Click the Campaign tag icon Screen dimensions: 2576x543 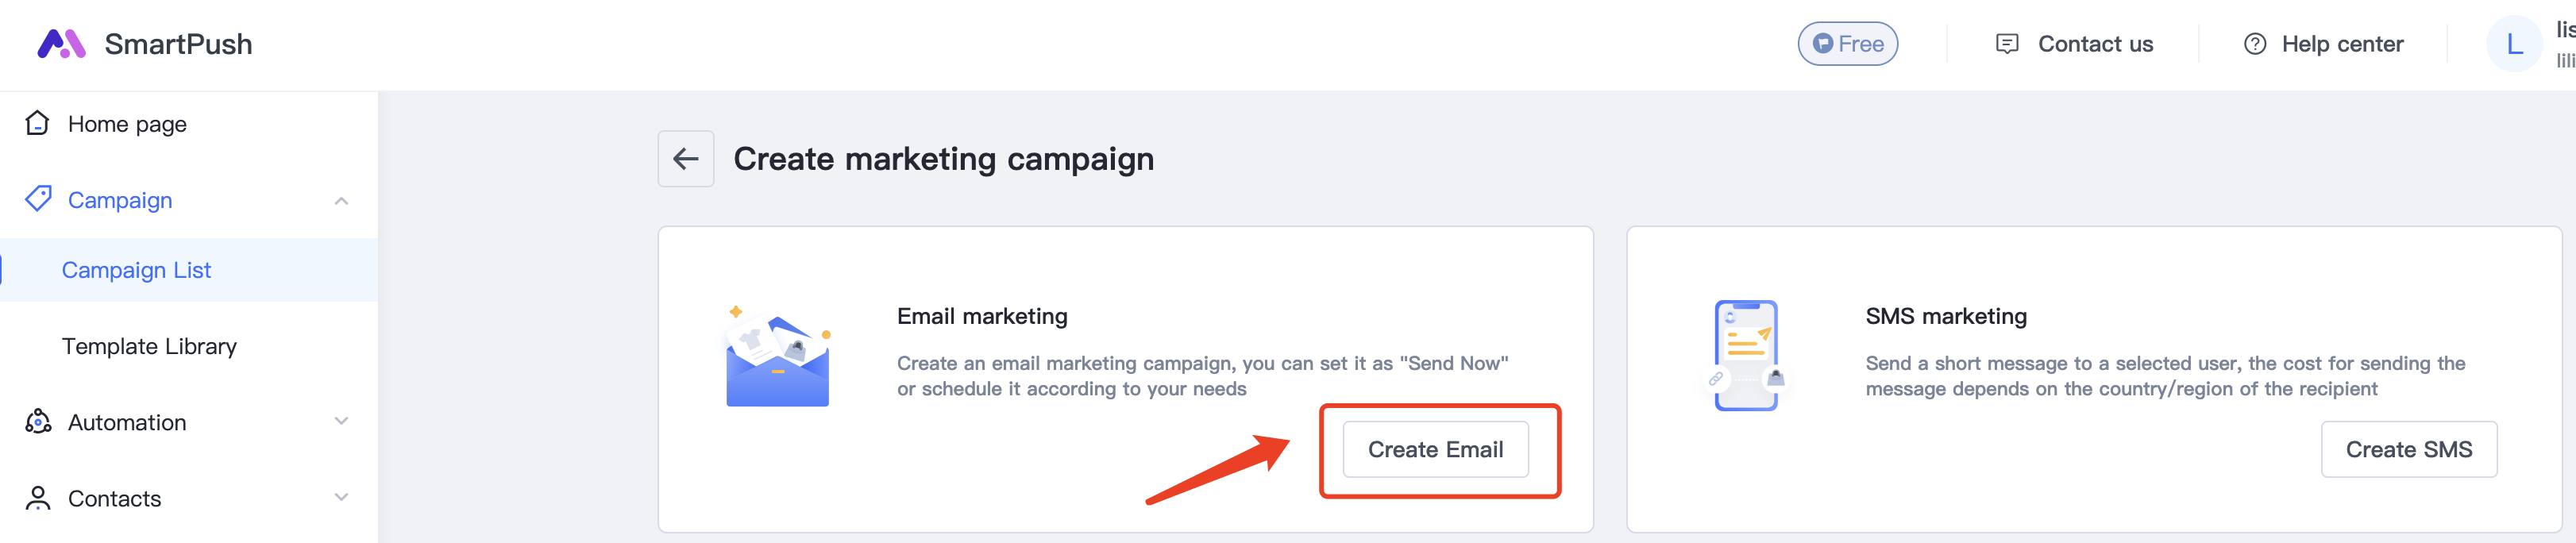(38, 199)
